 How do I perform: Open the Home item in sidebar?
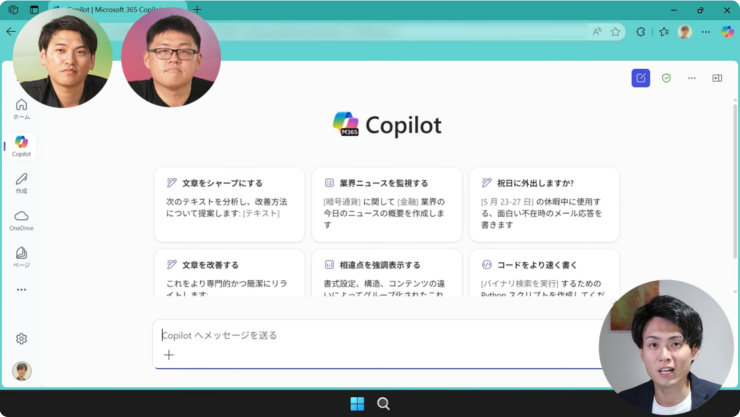coord(21,109)
